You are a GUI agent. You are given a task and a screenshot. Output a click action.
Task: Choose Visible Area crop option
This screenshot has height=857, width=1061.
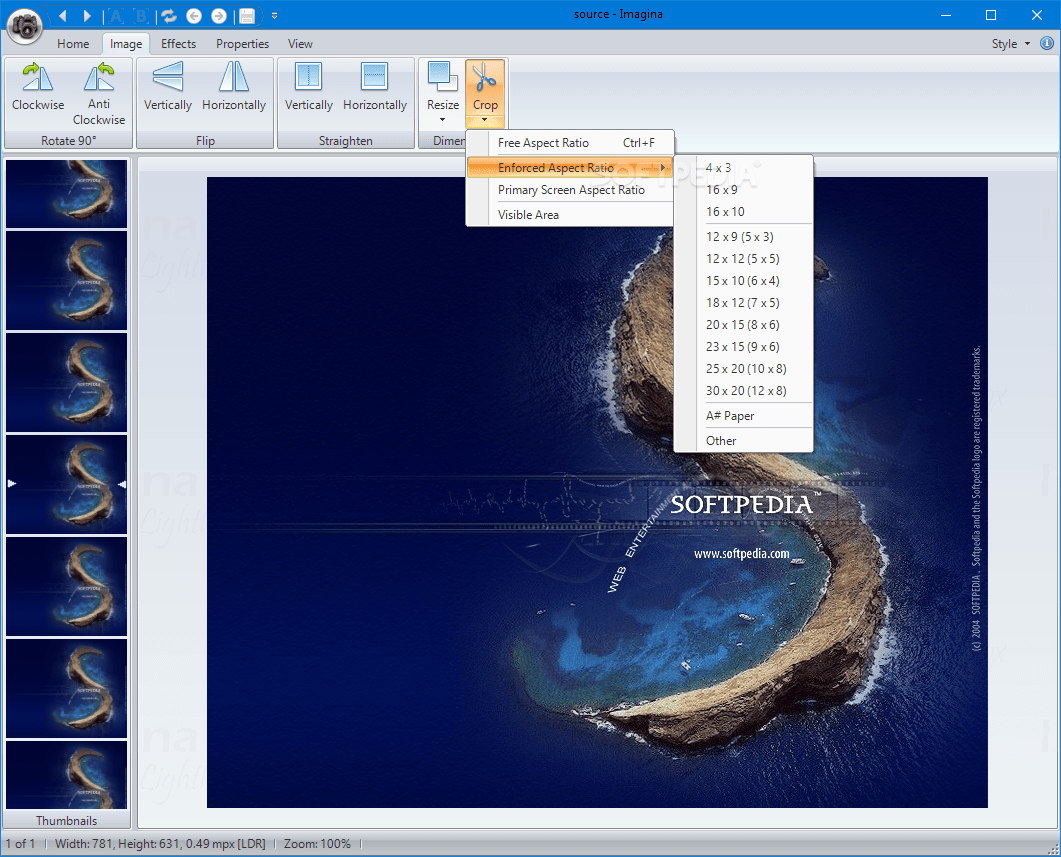570,214
